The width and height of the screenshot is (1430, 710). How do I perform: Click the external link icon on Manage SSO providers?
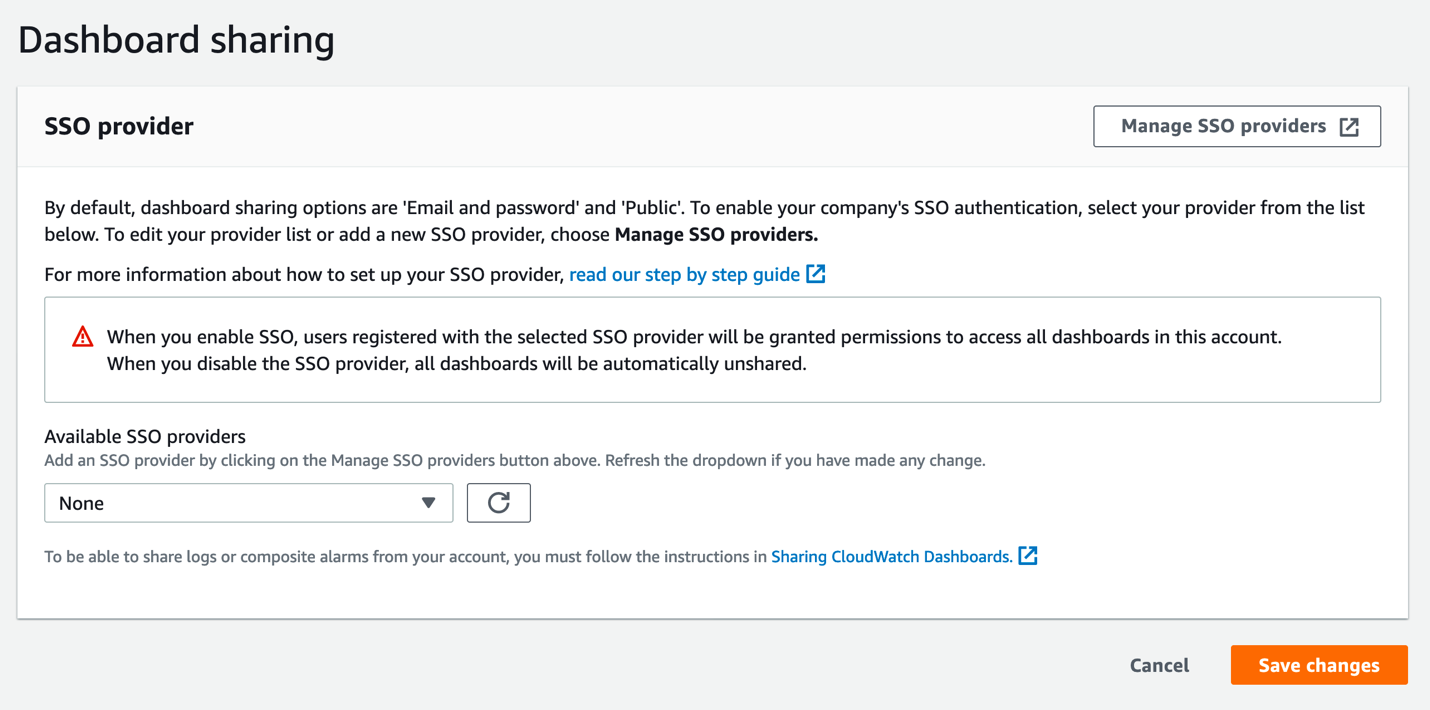pyautogui.click(x=1350, y=126)
